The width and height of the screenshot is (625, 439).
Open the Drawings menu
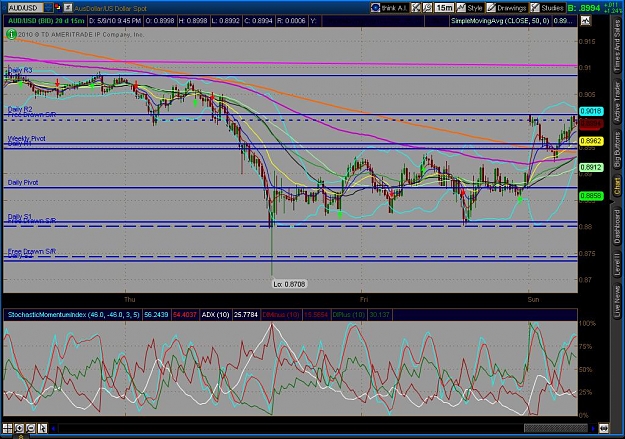[507, 8]
